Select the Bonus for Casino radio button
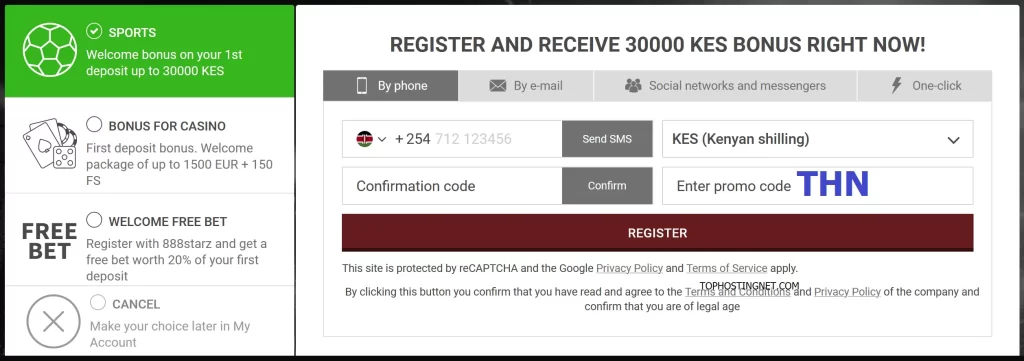 pos(94,124)
